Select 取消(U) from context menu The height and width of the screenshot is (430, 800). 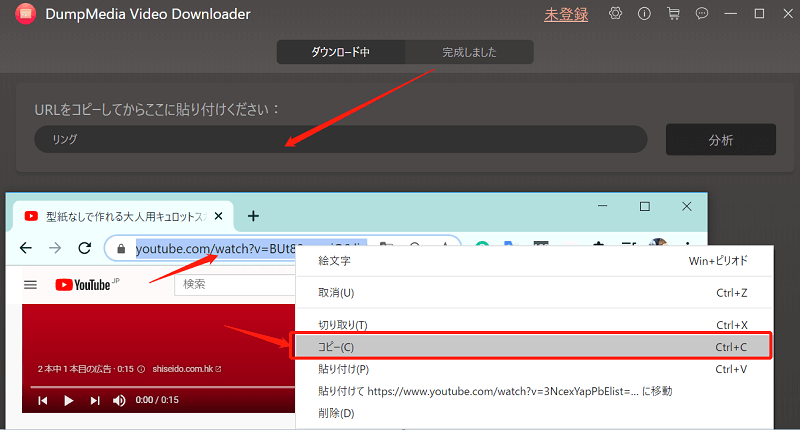pyautogui.click(x=534, y=293)
